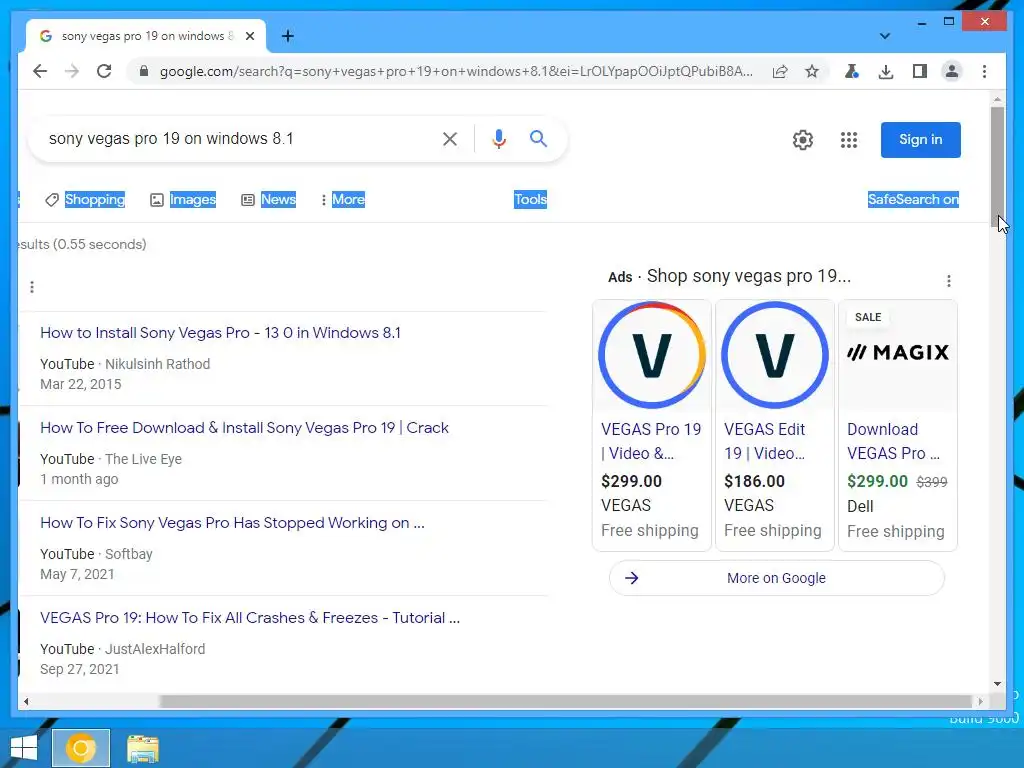The height and width of the screenshot is (768, 1024).
Task: Open the Google apps grid
Action: [x=849, y=140]
